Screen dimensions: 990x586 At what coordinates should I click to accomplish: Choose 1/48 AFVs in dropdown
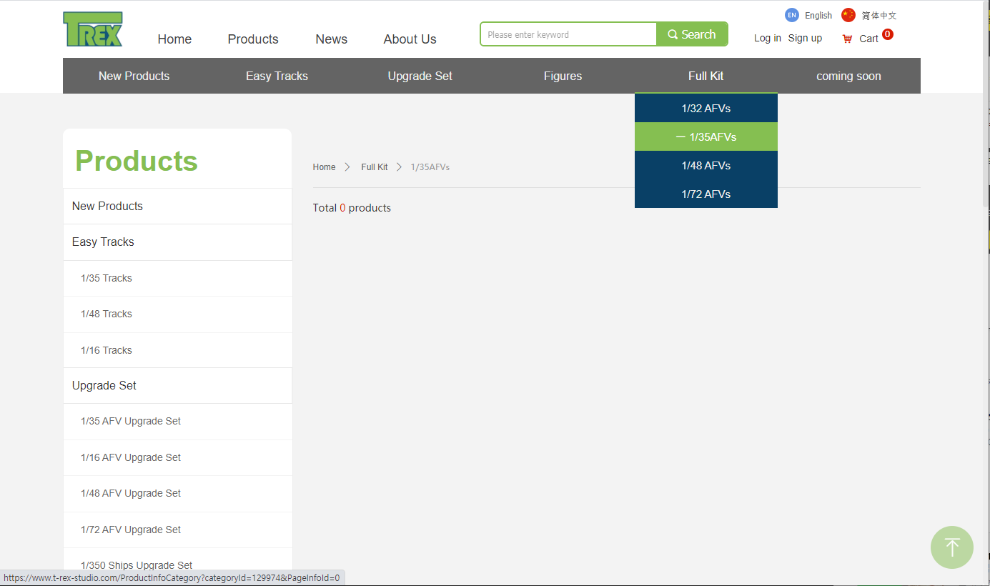(706, 166)
